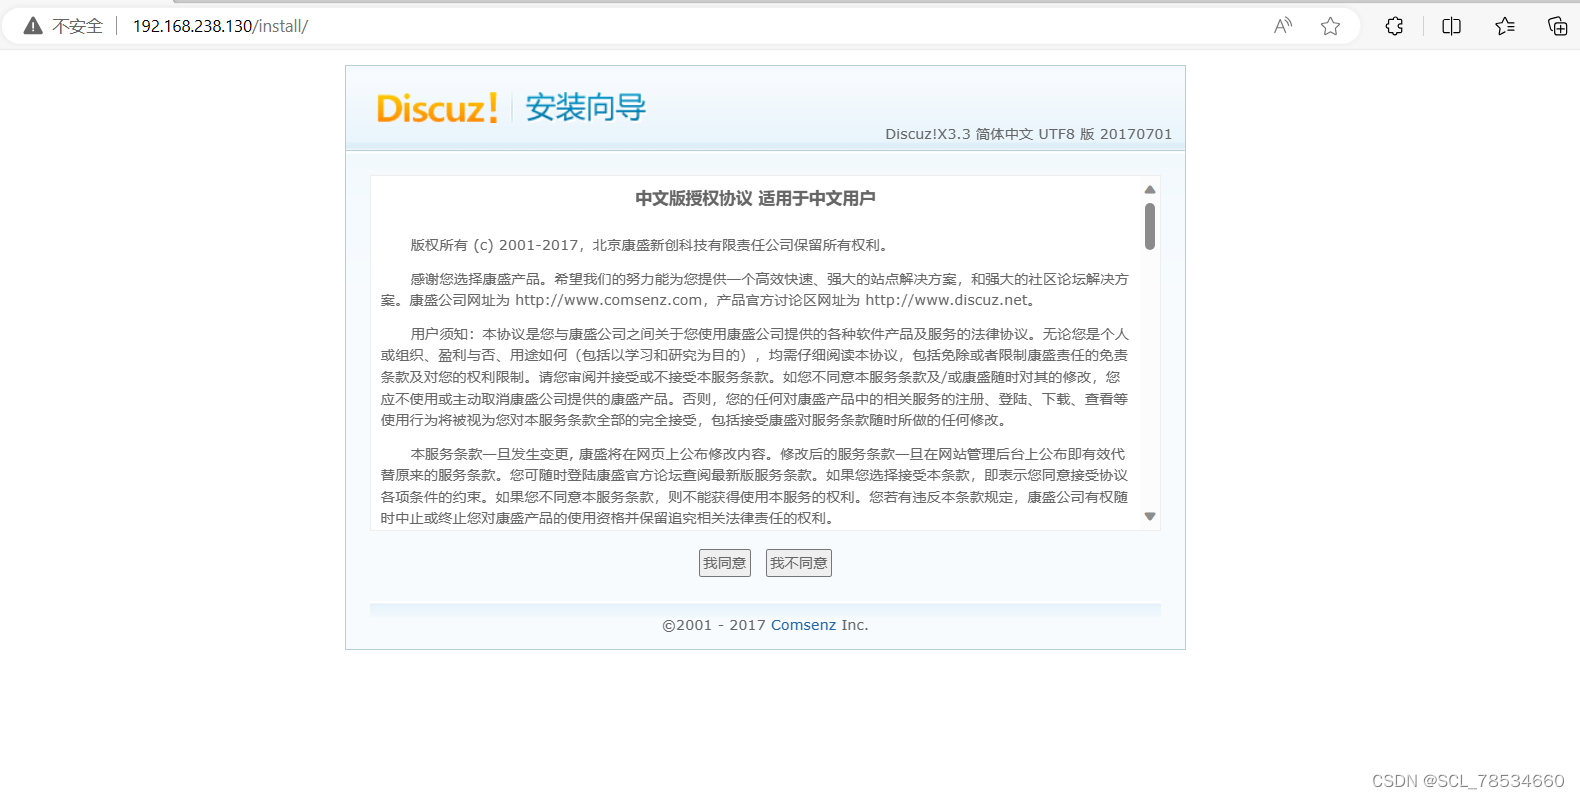Screen dimensions: 1580x799
Task: Click the 不安全 security label
Action: point(77,26)
